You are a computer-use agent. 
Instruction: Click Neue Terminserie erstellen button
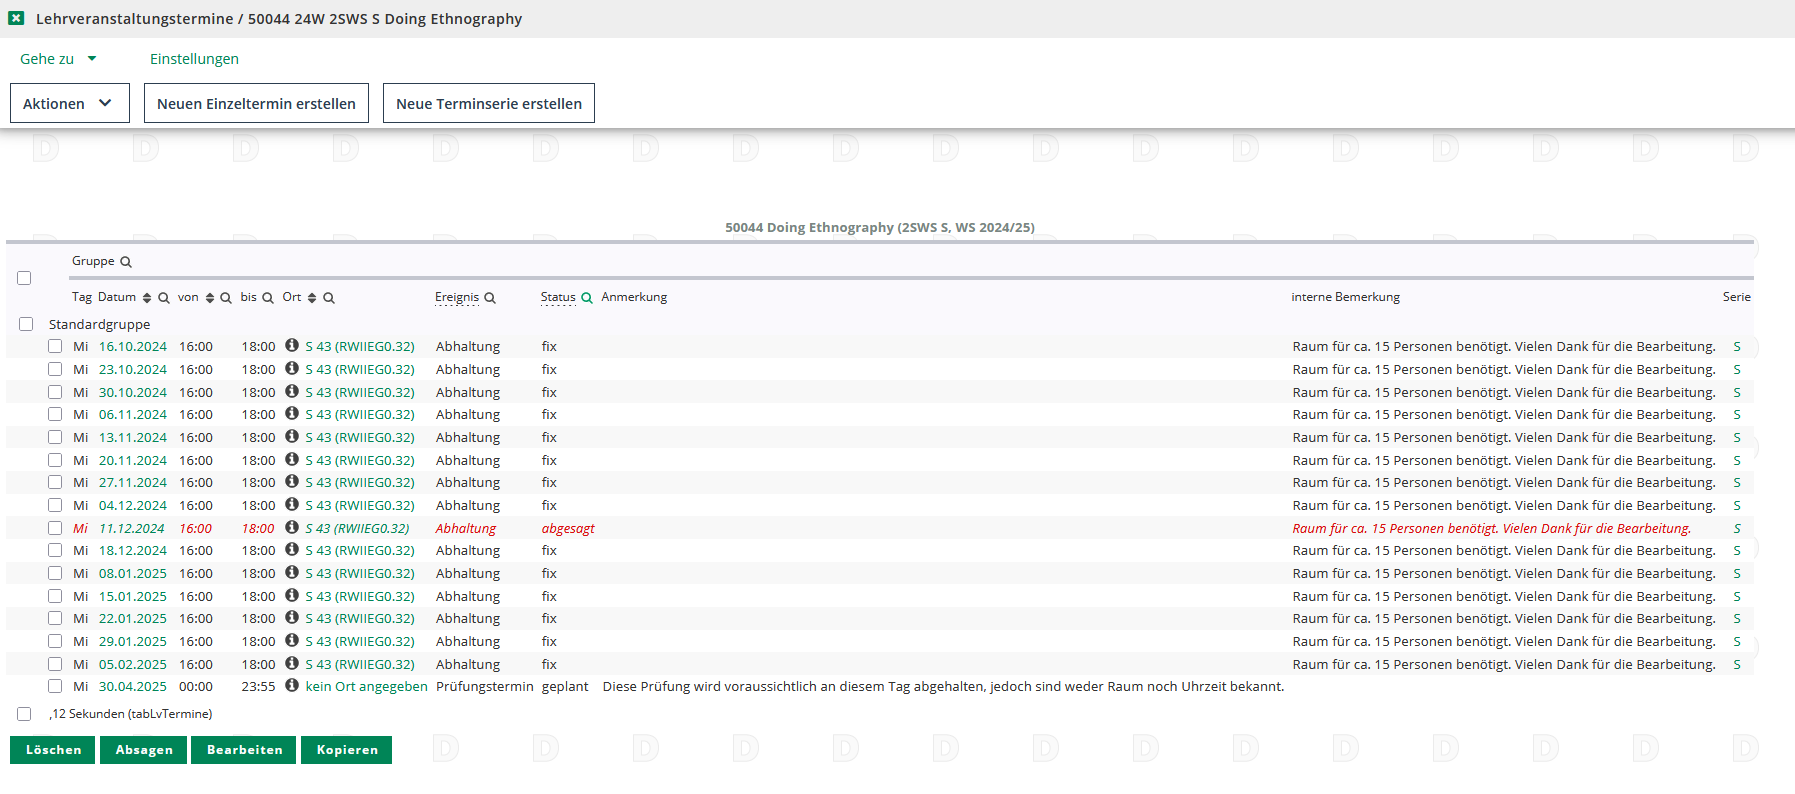tap(488, 104)
